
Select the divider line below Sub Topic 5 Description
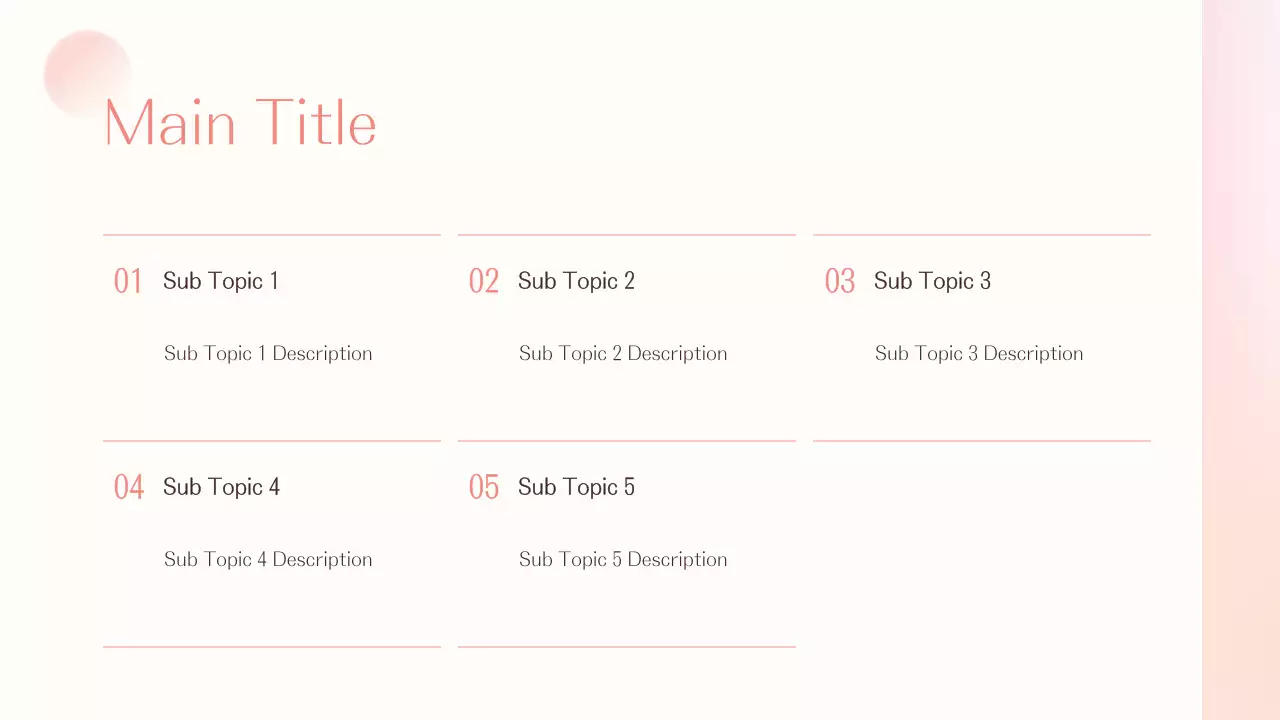pyautogui.click(x=626, y=647)
